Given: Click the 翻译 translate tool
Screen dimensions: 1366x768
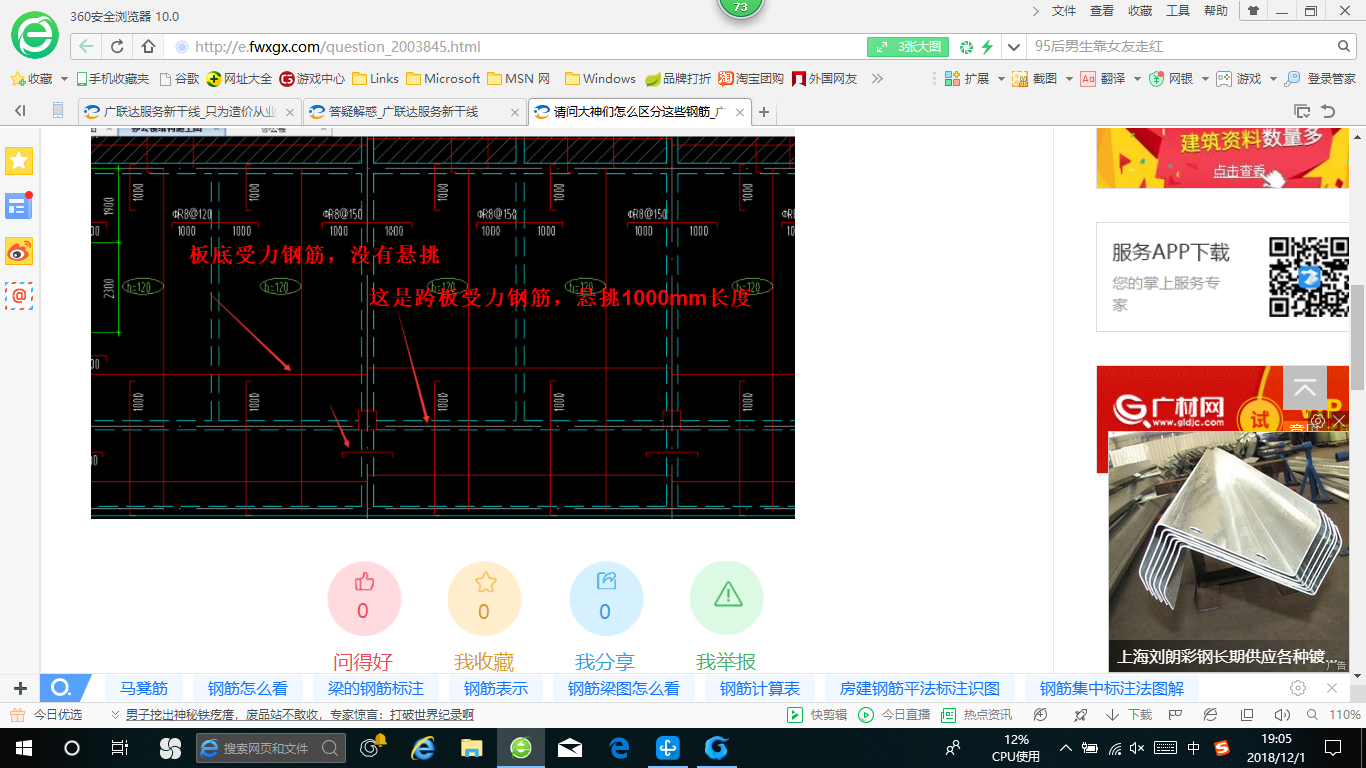Looking at the screenshot, I should (1102, 78).
